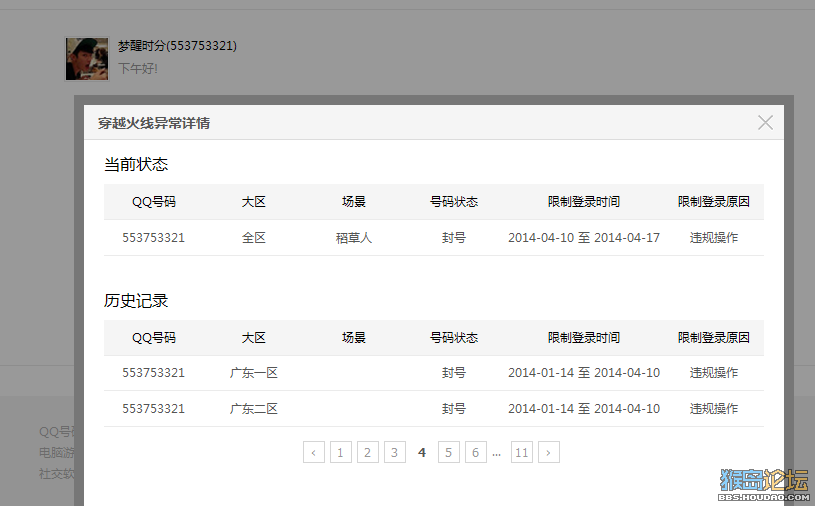815x506 pixels.
Task: Click 违规操作 in the 全区 row
Action: click(714, 238)
